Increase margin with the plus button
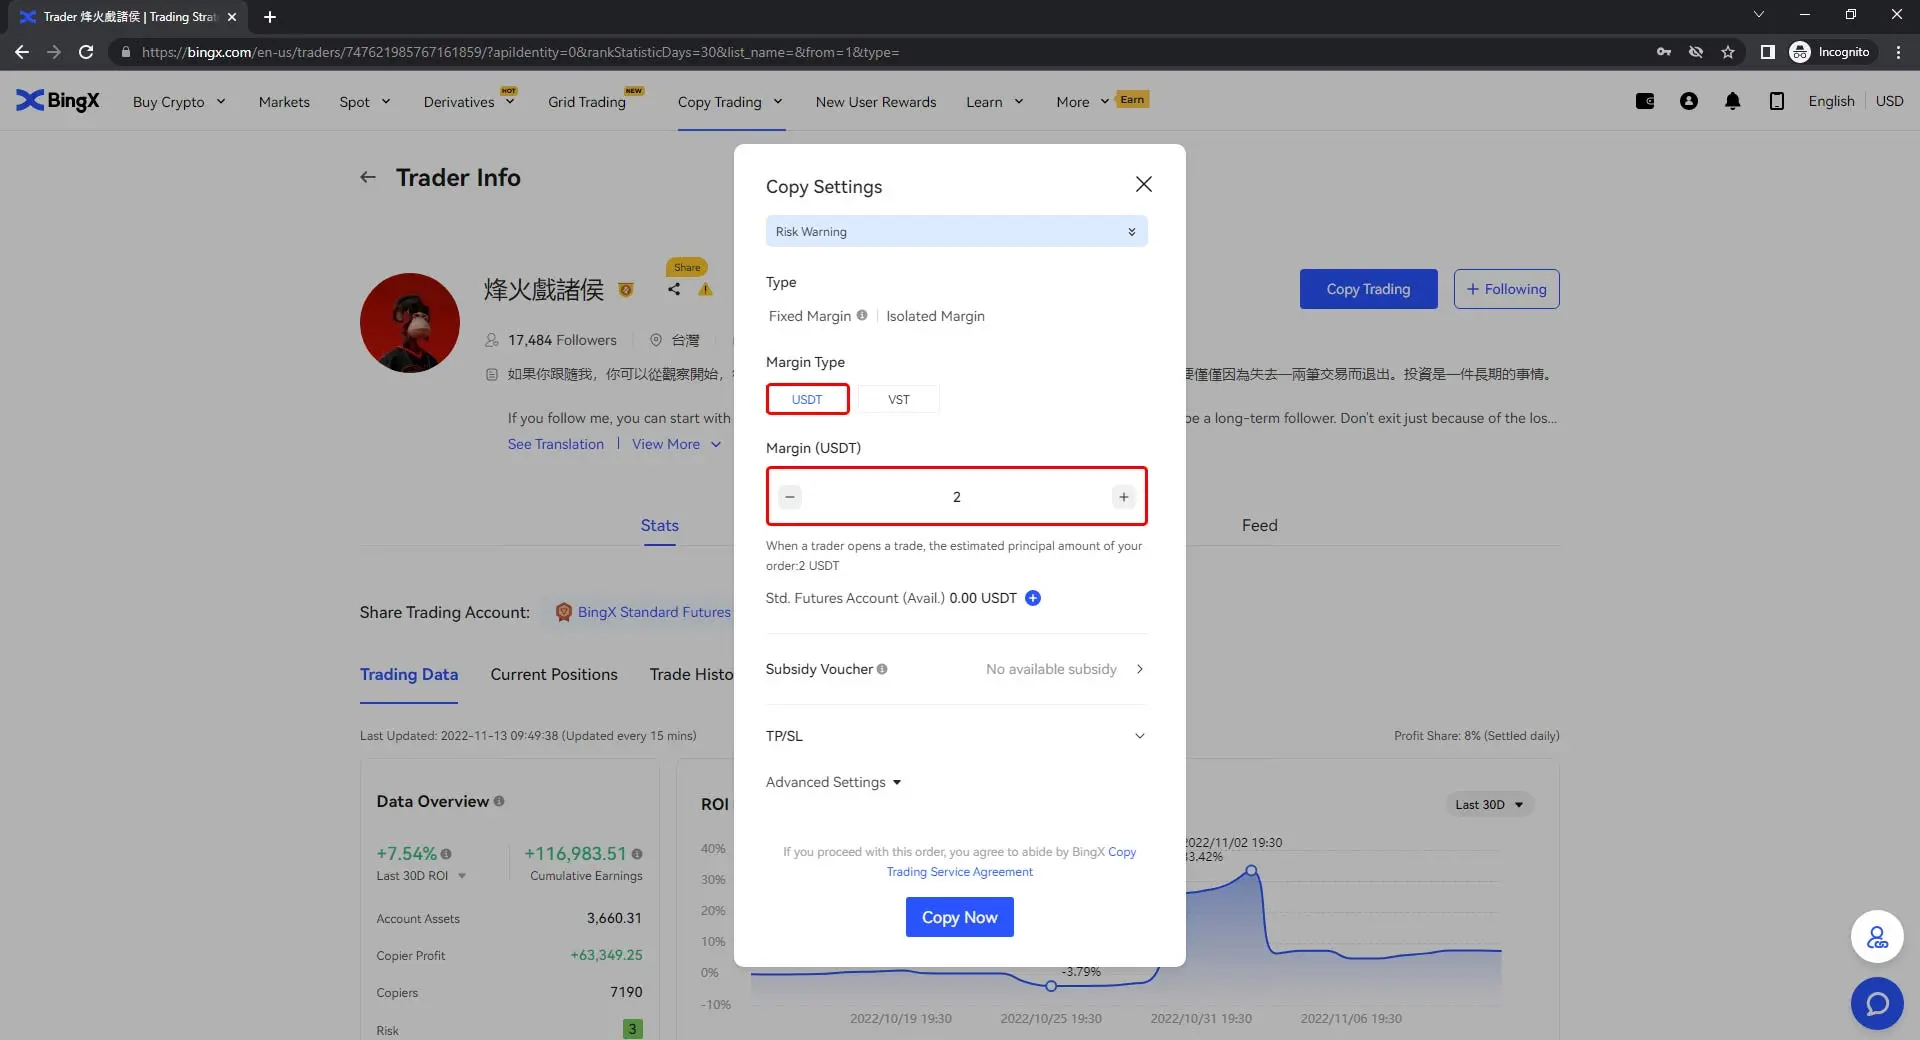 1124,497
